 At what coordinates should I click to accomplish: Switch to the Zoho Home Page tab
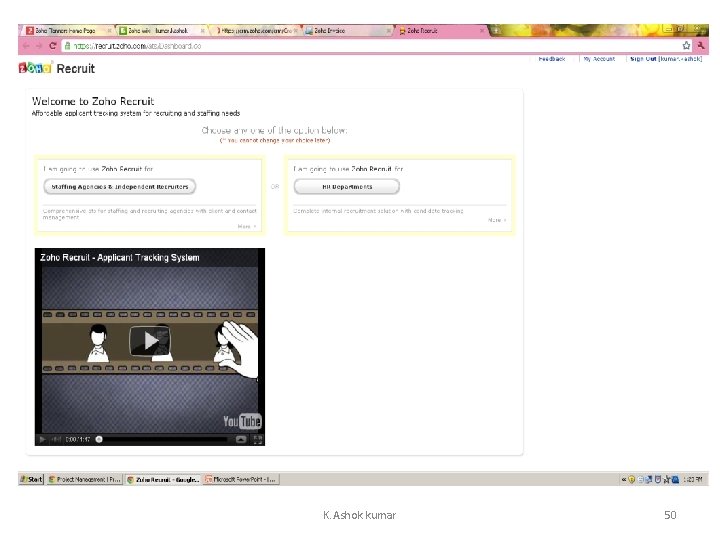pyautogui.click(x=67, y=31)
